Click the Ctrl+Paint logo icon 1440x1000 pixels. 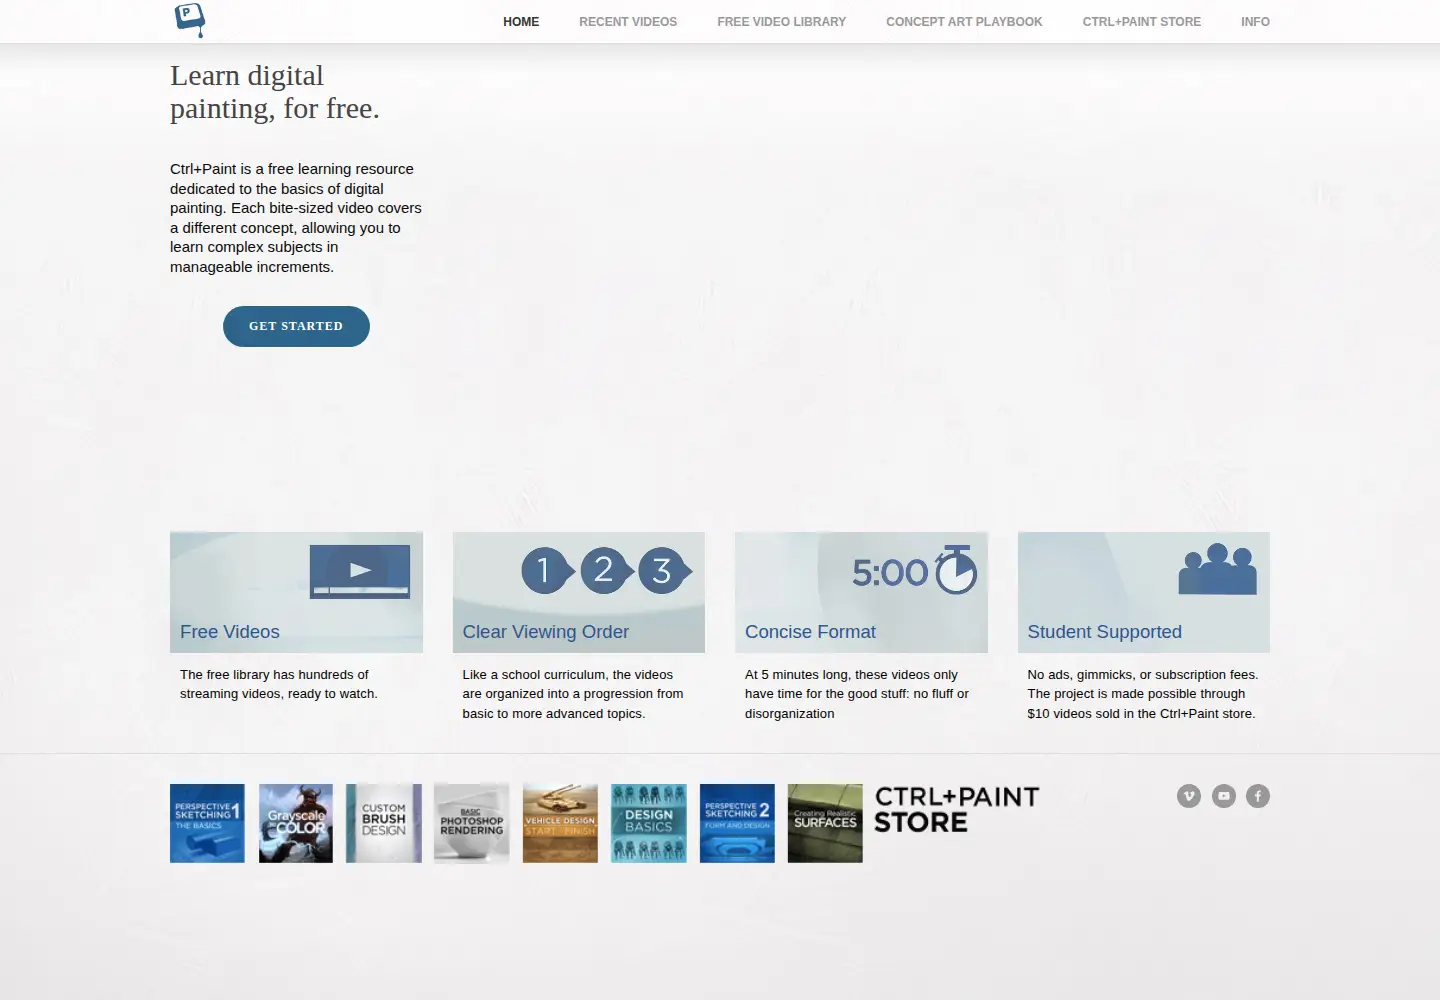pyautogui.click(x=189, y=20)
